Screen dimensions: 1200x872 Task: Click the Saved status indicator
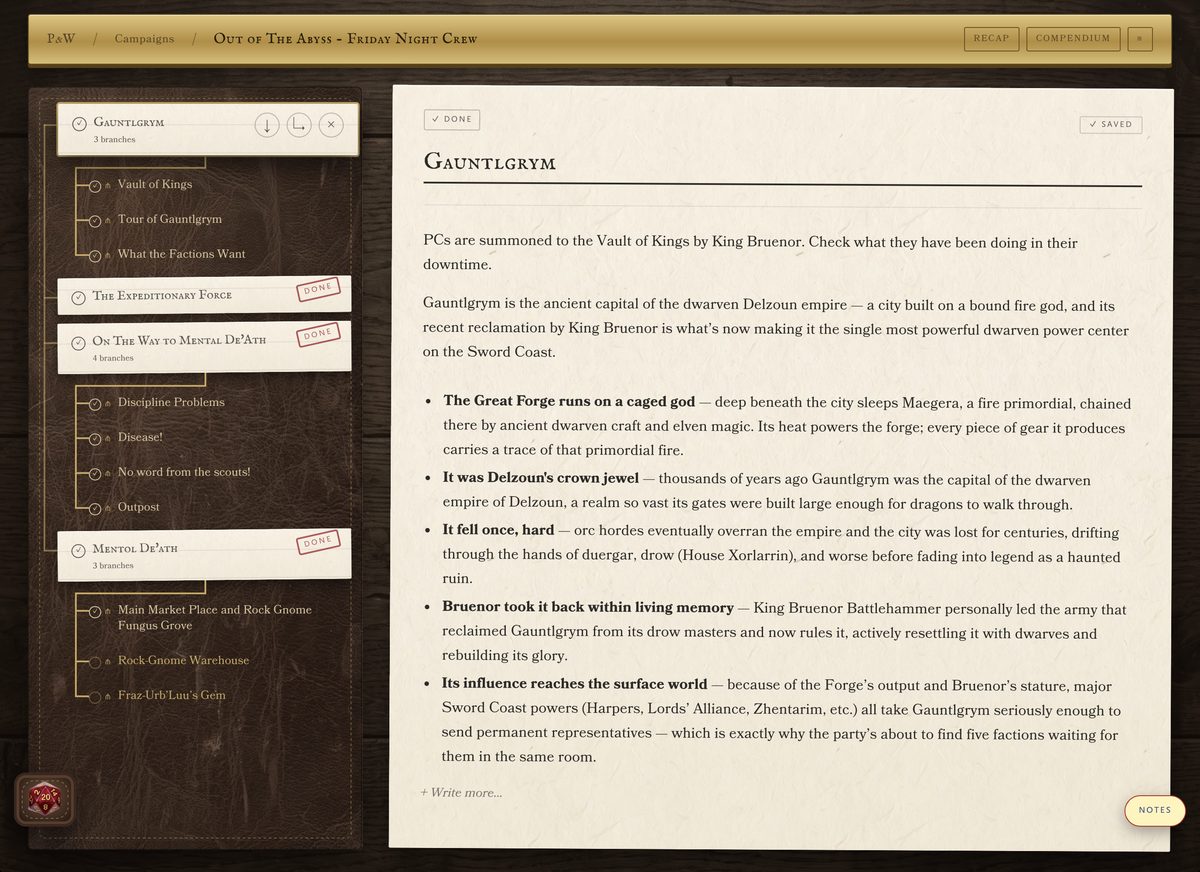tap(1111, 125)
